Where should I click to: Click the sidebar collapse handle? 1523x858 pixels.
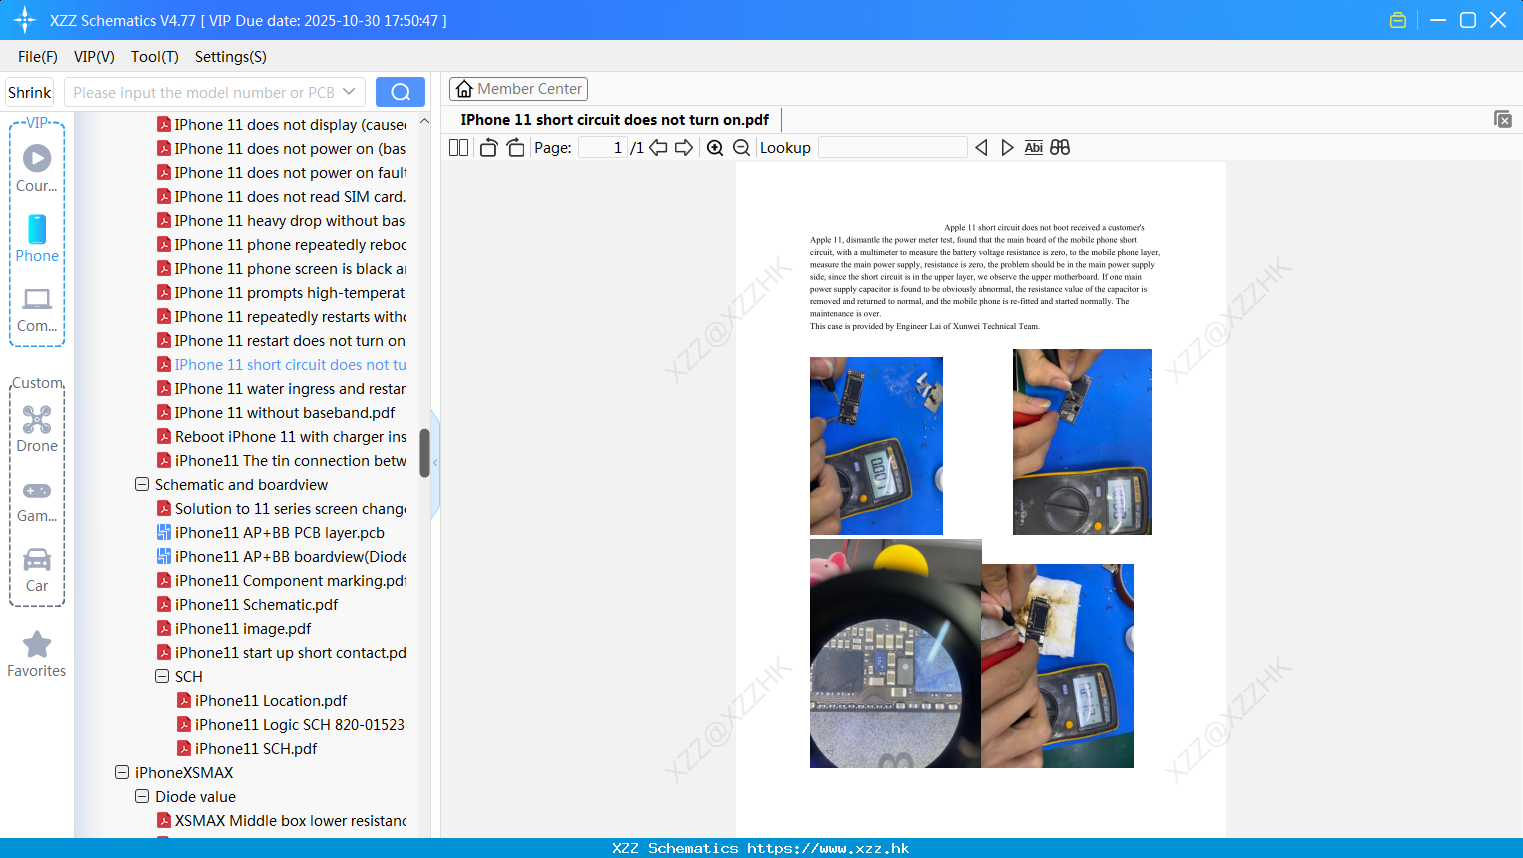435,462
